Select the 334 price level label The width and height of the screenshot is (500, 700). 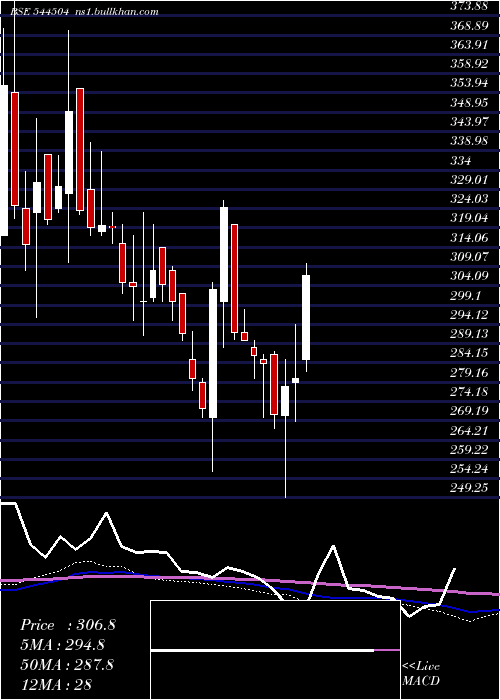point(461,160)
